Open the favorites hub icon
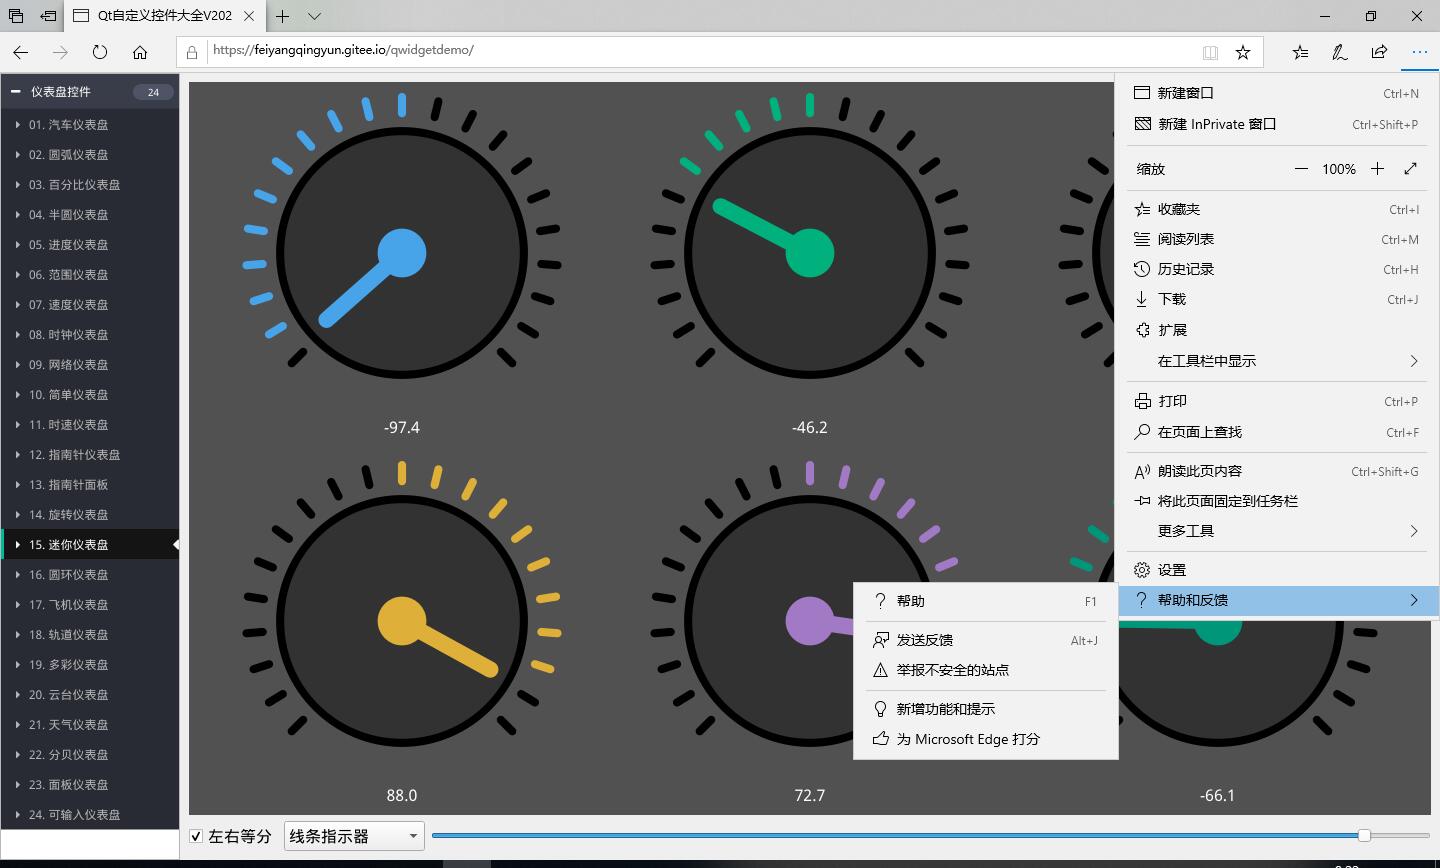Image resolution: width=1440 pixels, height=868 pixels. 1300,52
